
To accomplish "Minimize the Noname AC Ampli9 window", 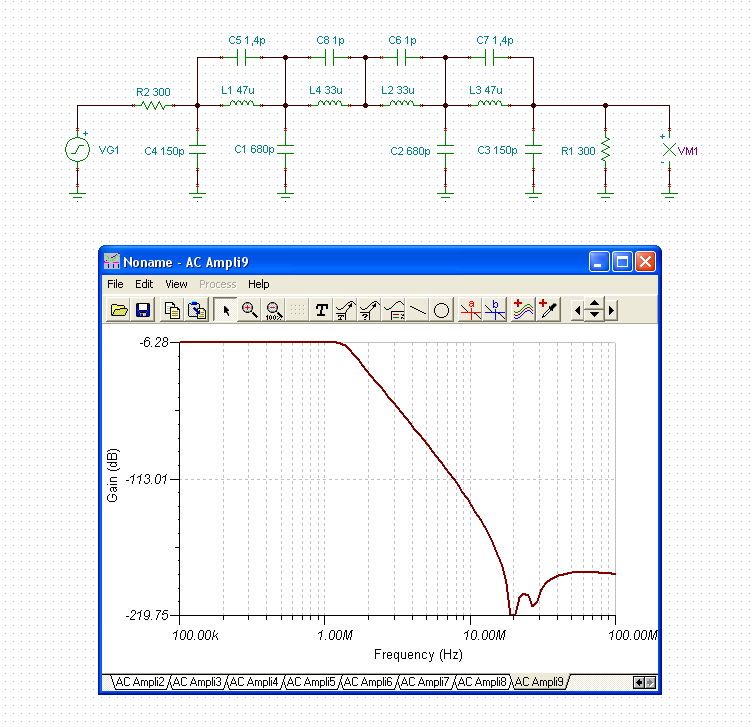I will (599, 262).
